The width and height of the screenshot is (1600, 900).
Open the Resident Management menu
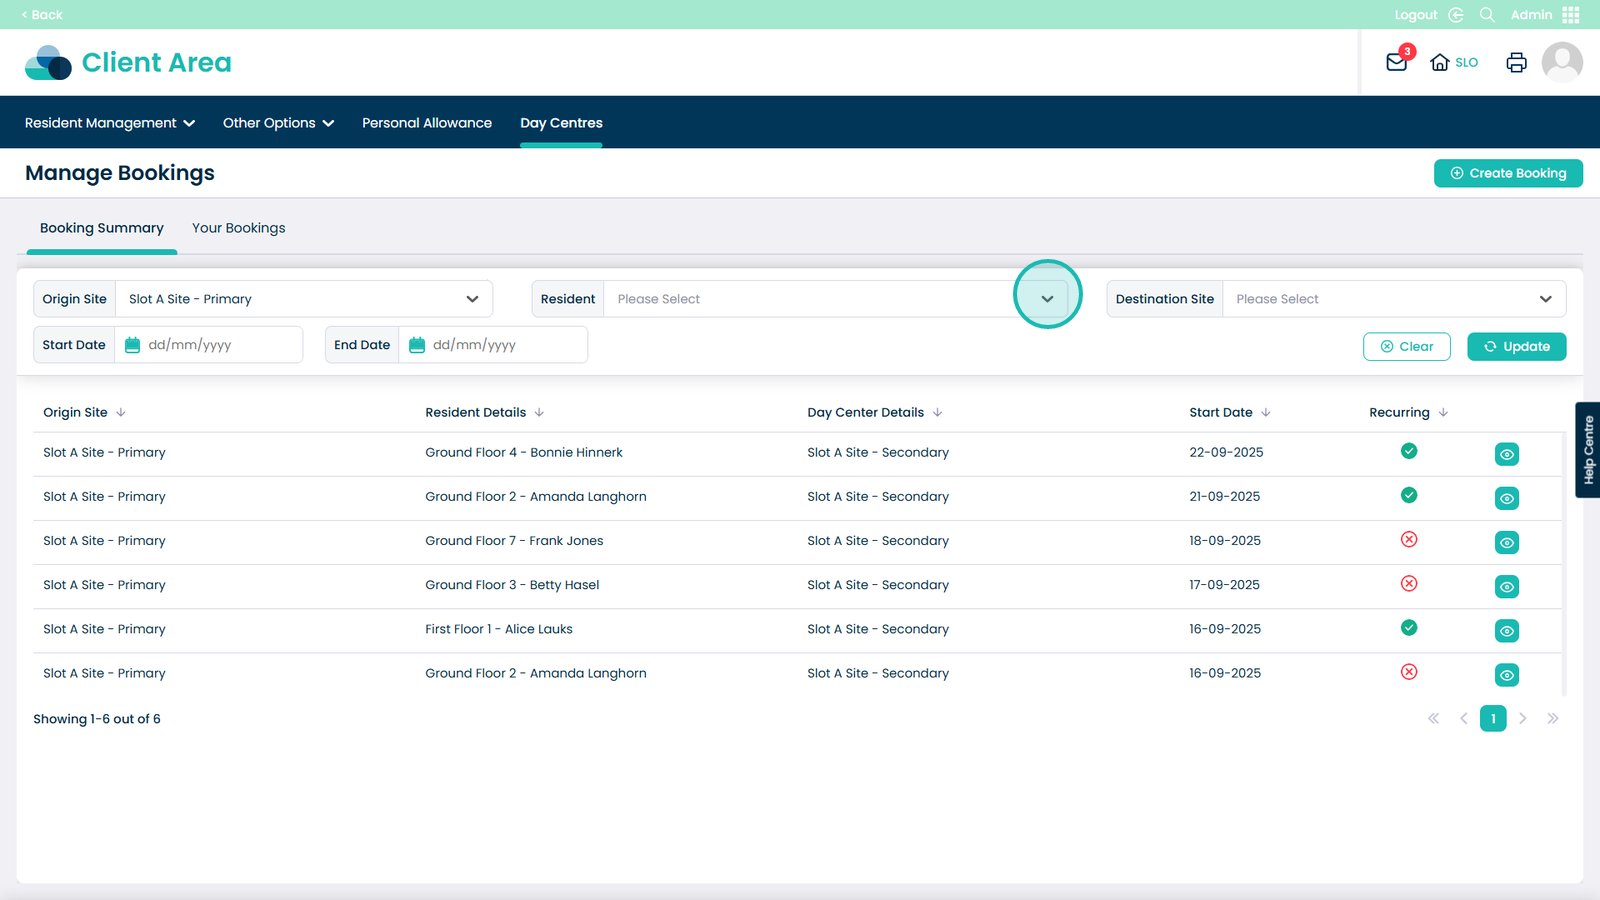click(x=109, y=123)
